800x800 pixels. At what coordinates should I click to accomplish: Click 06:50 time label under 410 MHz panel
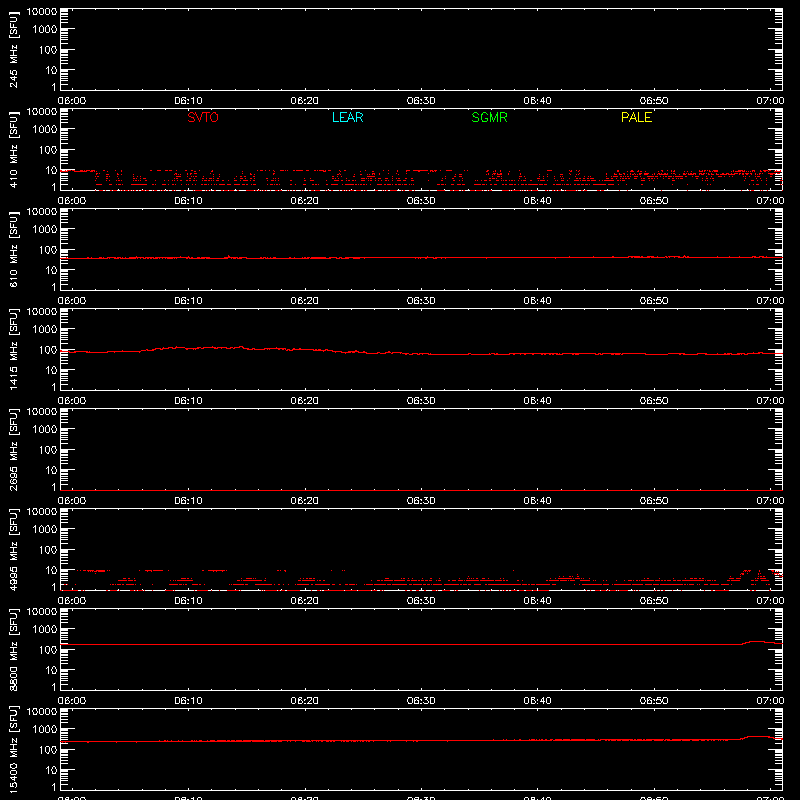click(654, 201)
